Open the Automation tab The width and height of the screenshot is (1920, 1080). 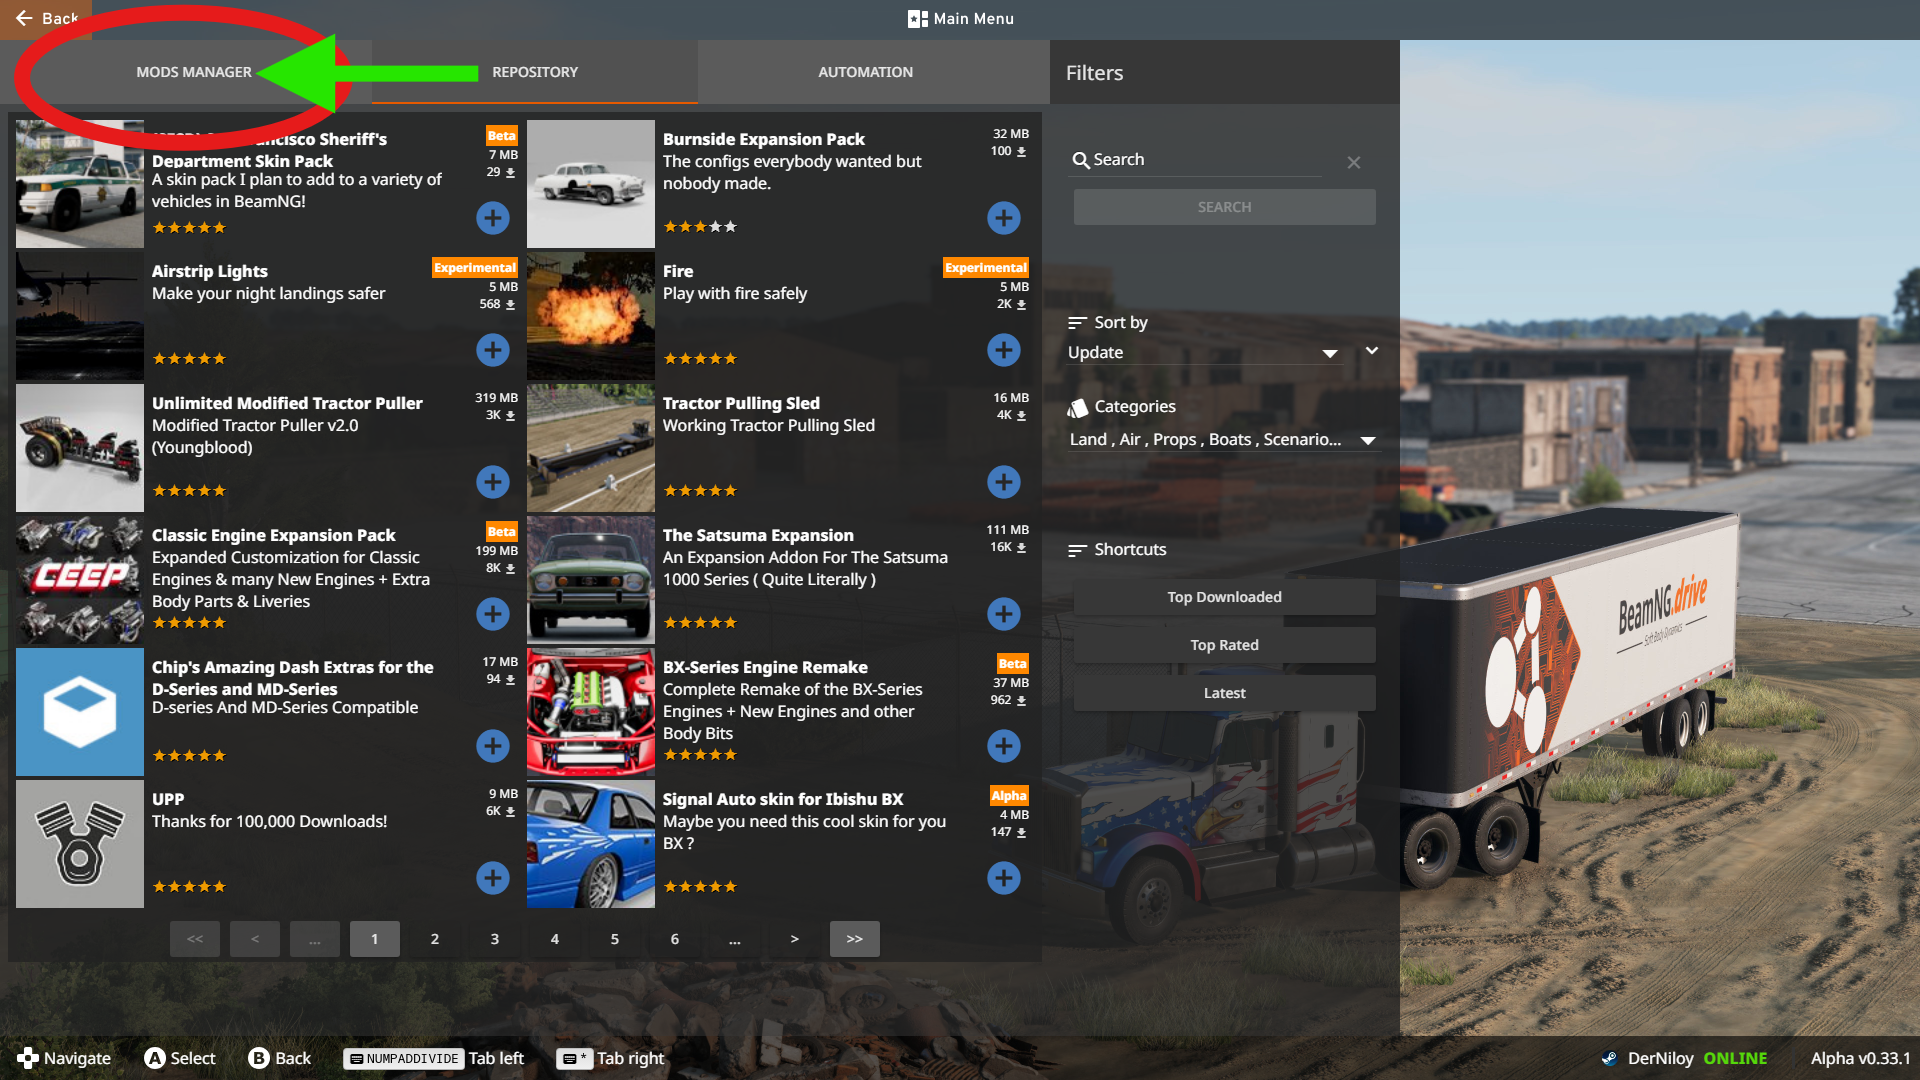(x=865, y=72)
